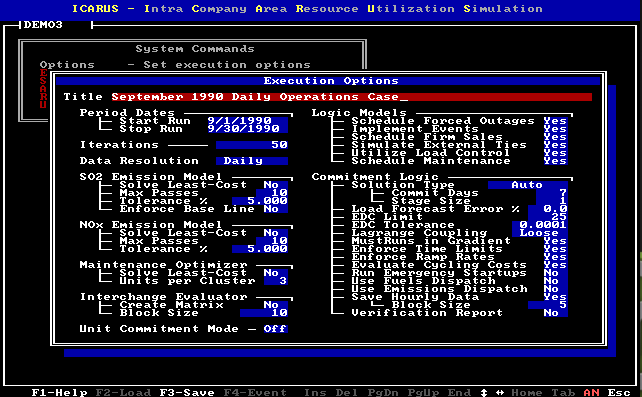The width and height of the screenshot is (642, 397).
Task: Toggle Run Emergency Startups No value
Action: [x=555, y=273]
